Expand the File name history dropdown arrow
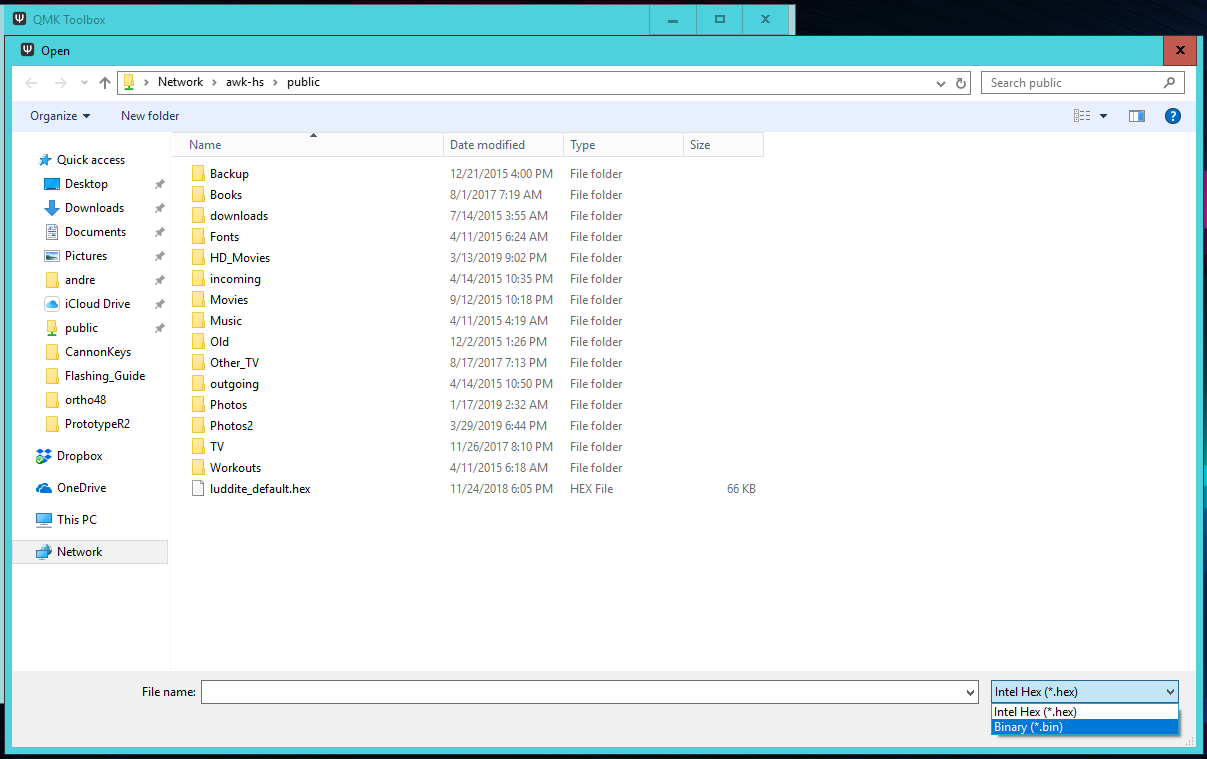 click(969, 692)
